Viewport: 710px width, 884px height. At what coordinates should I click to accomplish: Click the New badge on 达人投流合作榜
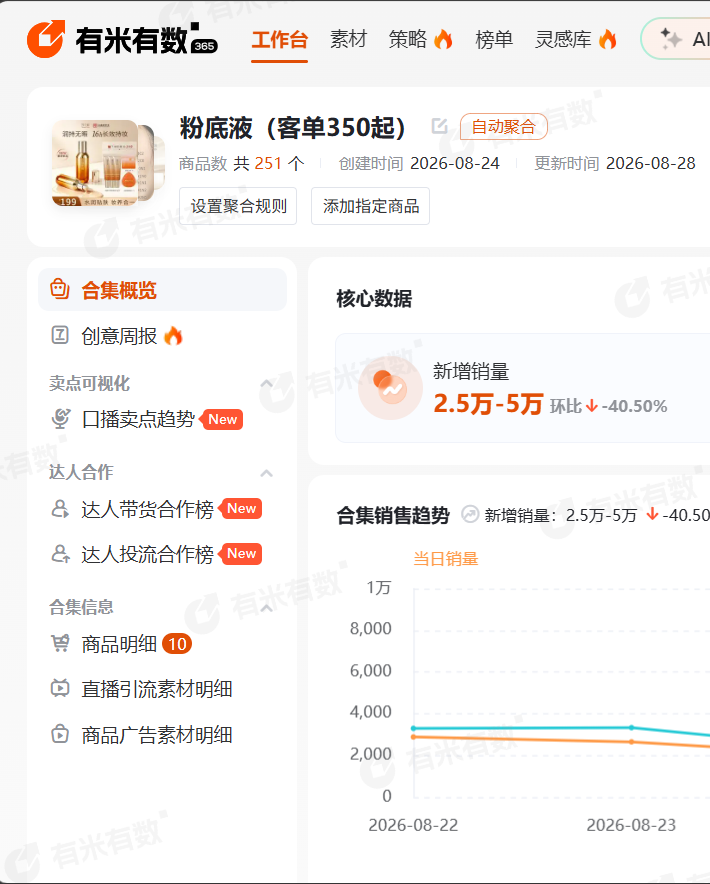point(241,554)
